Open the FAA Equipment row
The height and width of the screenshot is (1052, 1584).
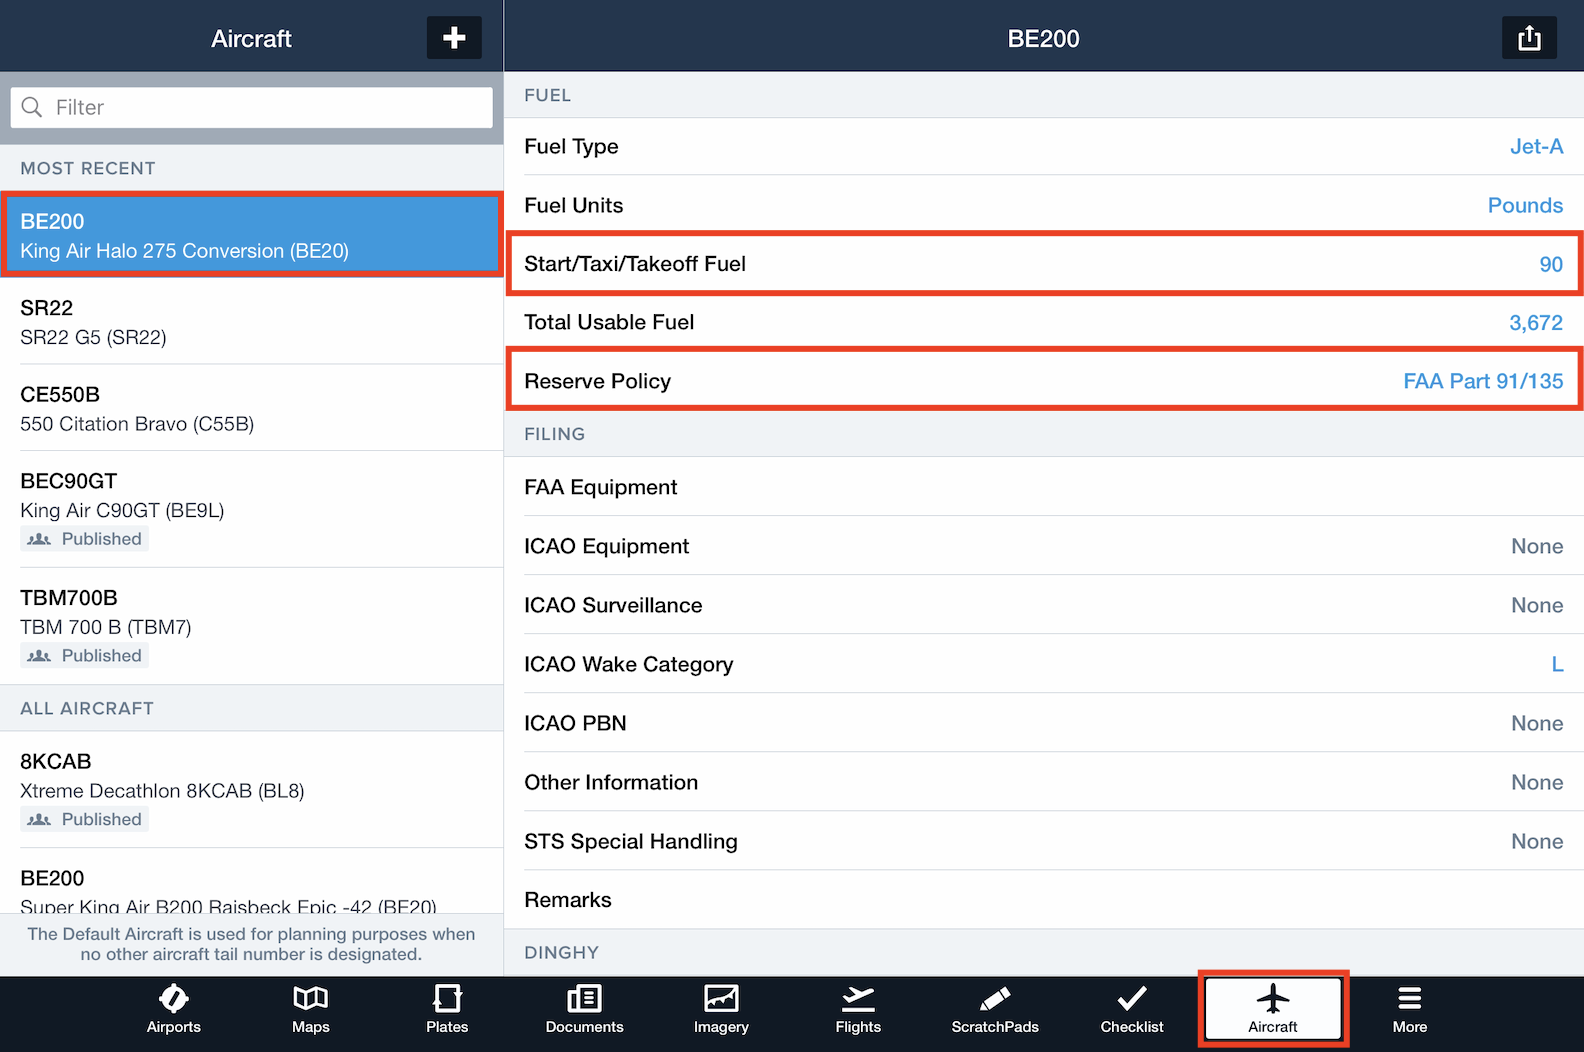pos(1044,487)
